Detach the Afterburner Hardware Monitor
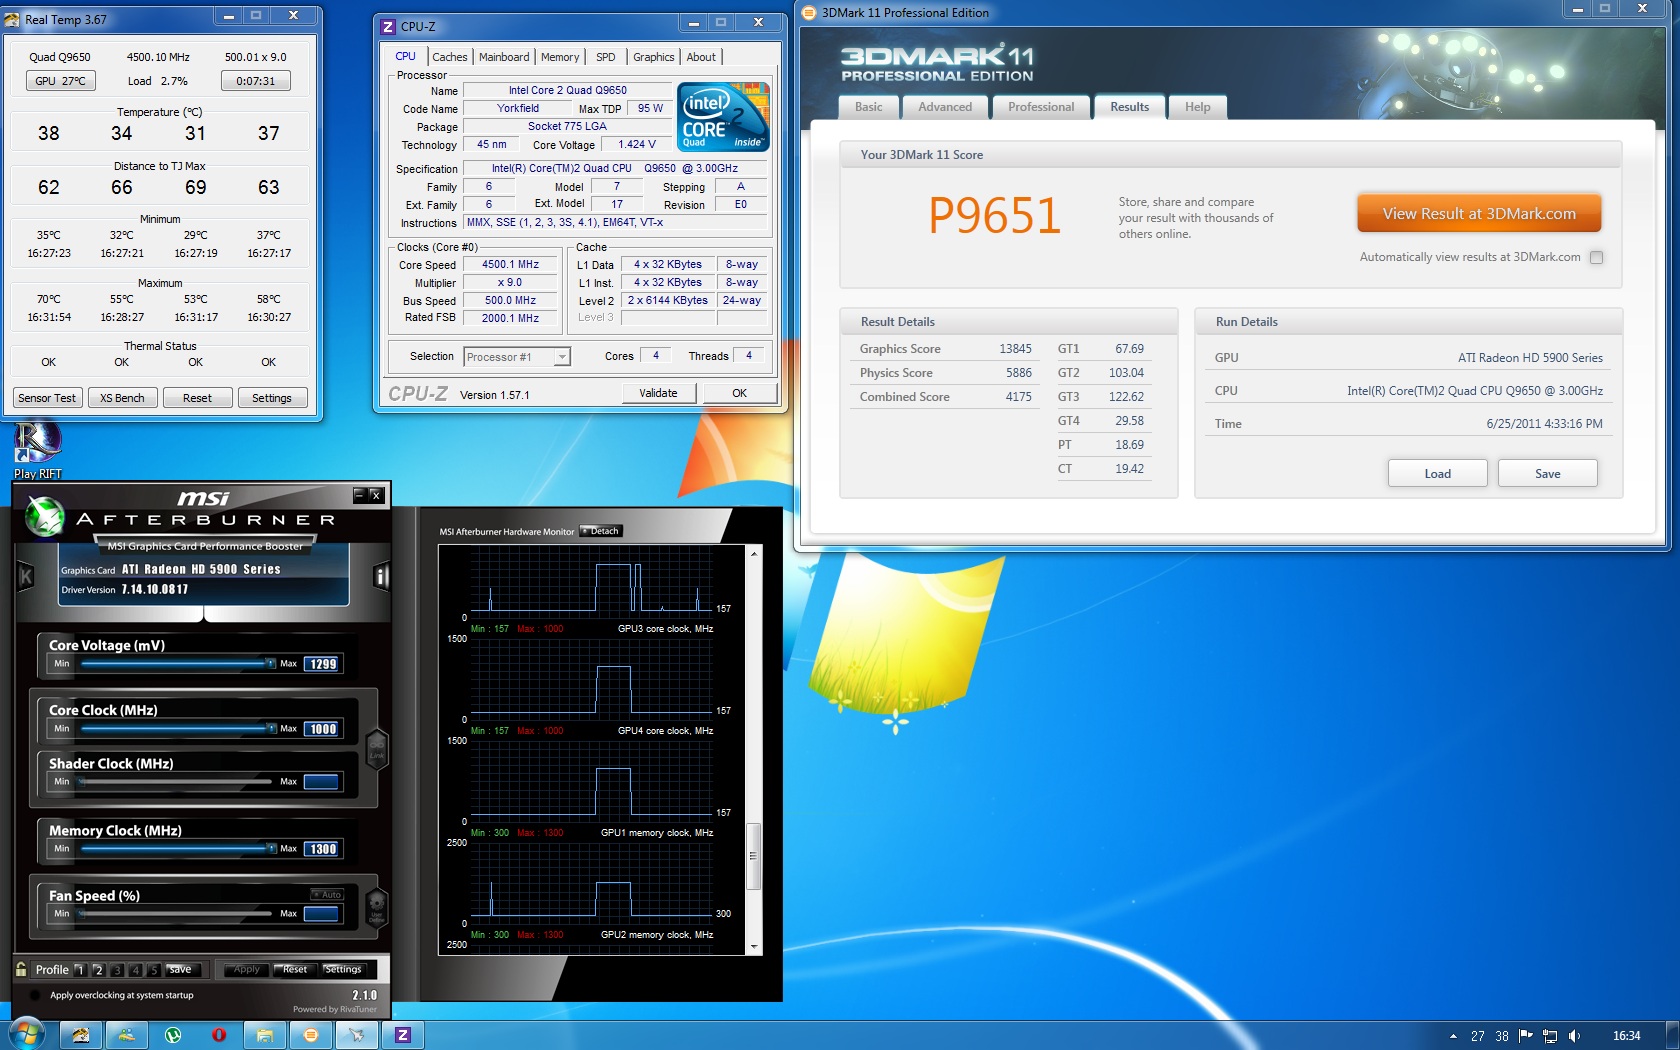Image resolution: width=1680 pixels, height=1050 pixels. [601, 531]
